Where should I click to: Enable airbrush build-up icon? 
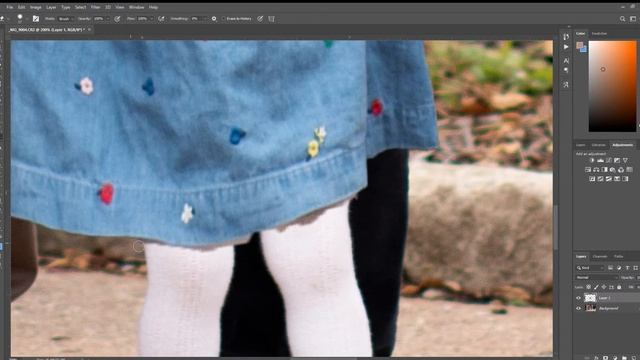[x=161, y=19]
